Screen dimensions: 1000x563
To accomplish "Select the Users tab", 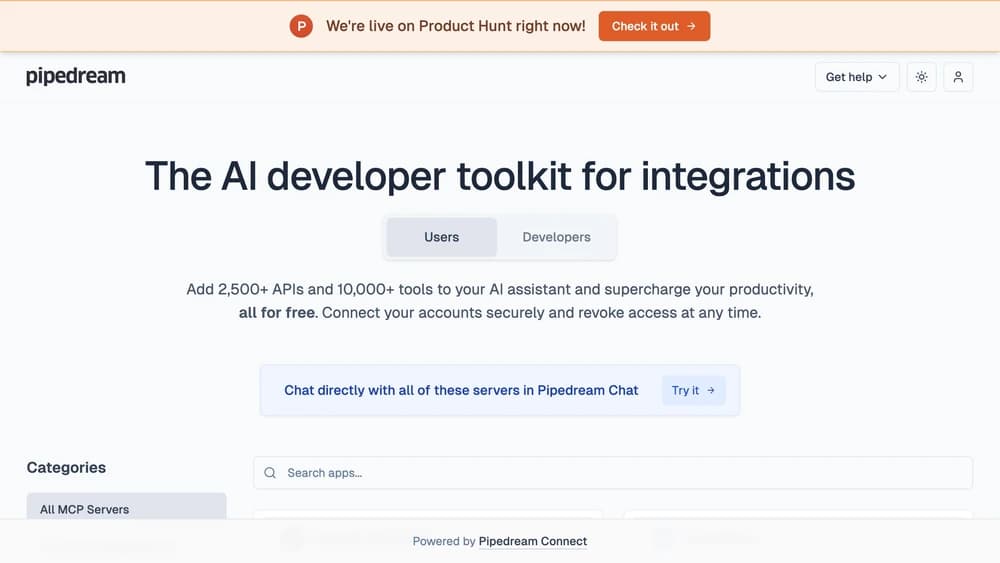I will (x=441, y=237).
